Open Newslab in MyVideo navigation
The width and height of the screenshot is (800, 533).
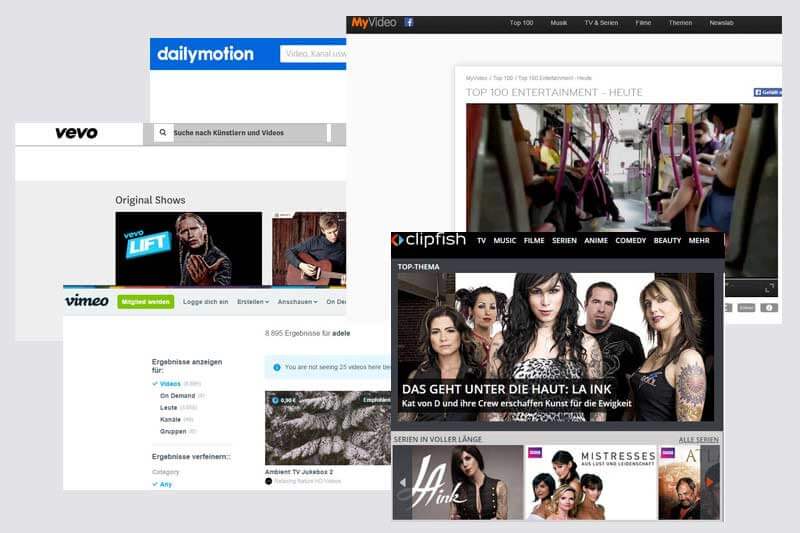[721, 23]
